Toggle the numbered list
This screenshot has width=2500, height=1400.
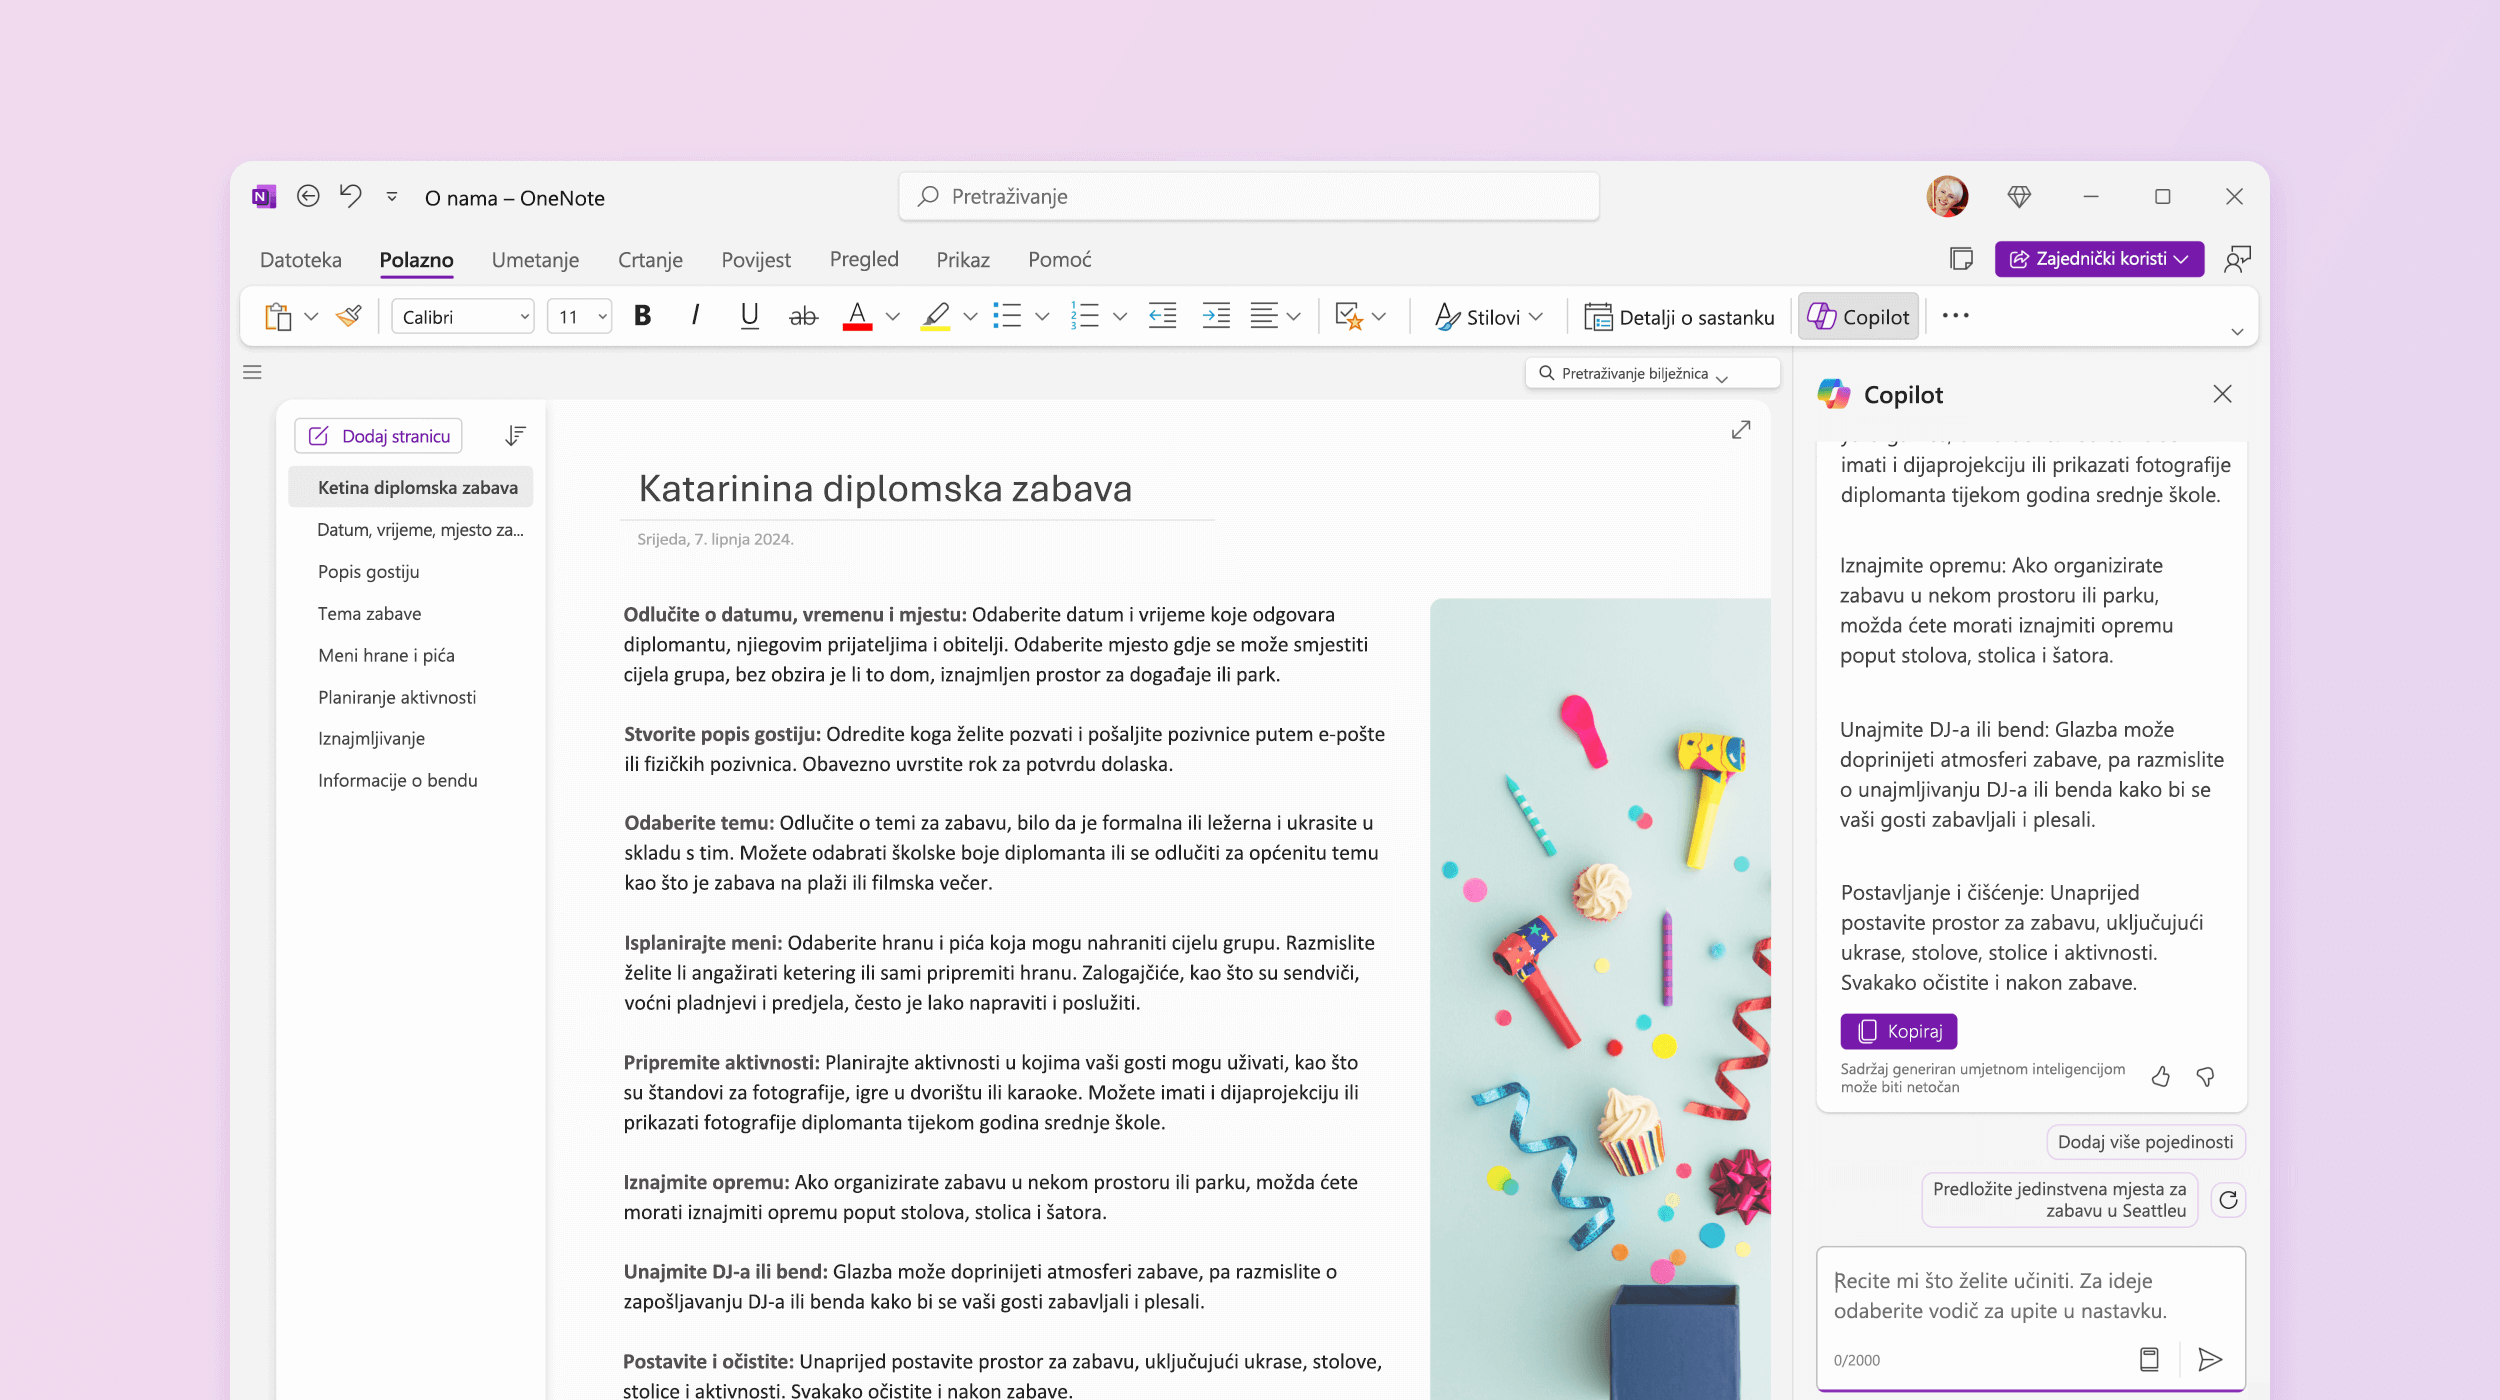pos(1085,317)
